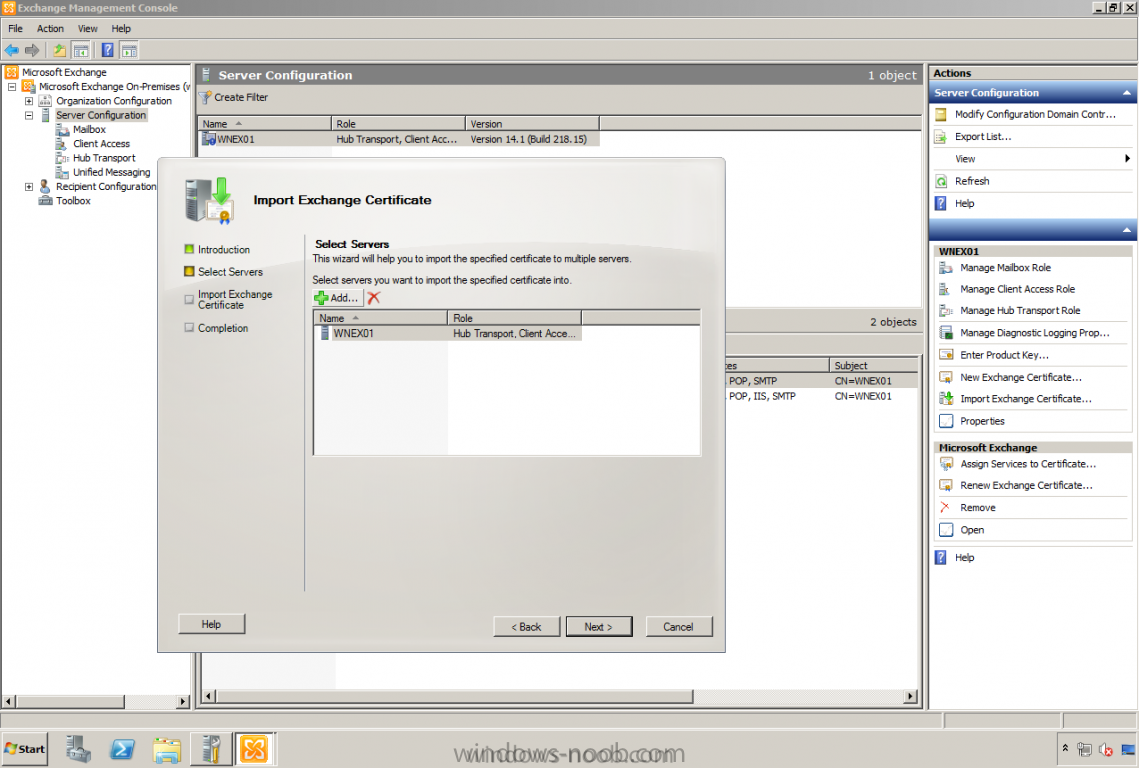This screenshot has width=1139, height=768.
Task: Sort wizard server list by Name column
Action: point(381,318)
